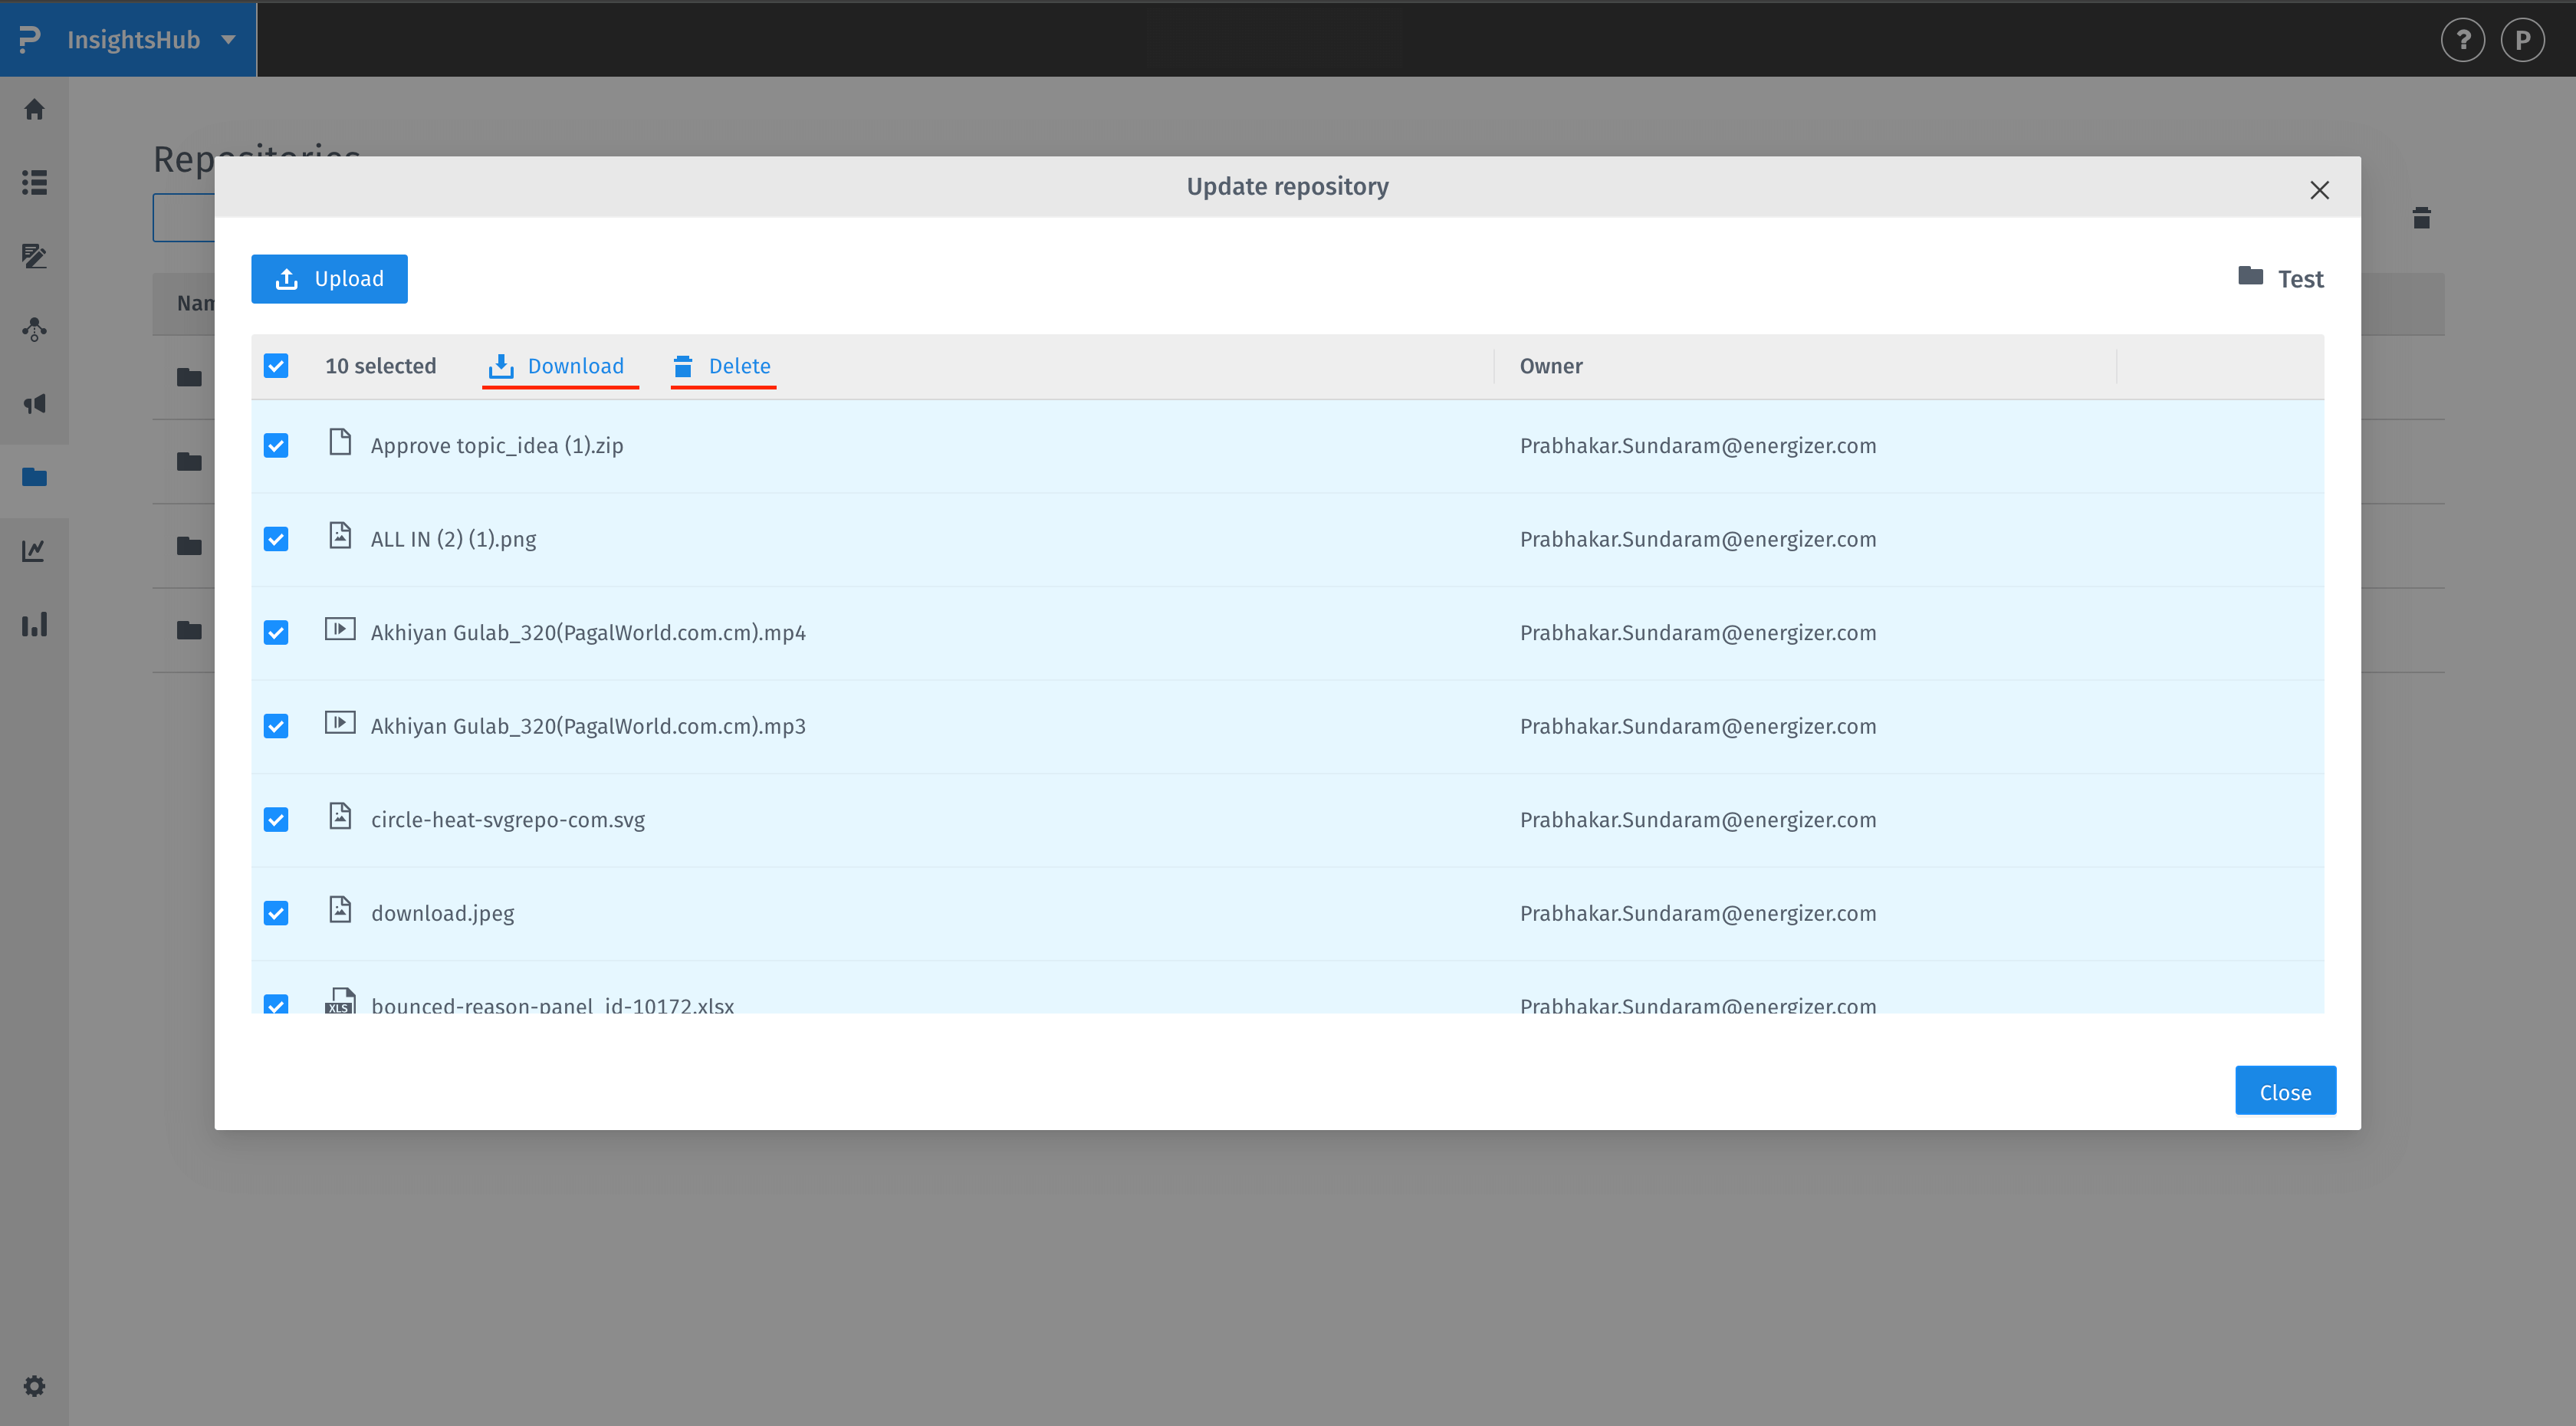Screen dimensions: 2576x1426
Task: Untick the download.jpeg file checkbox
Action: [x=276, y=913]
